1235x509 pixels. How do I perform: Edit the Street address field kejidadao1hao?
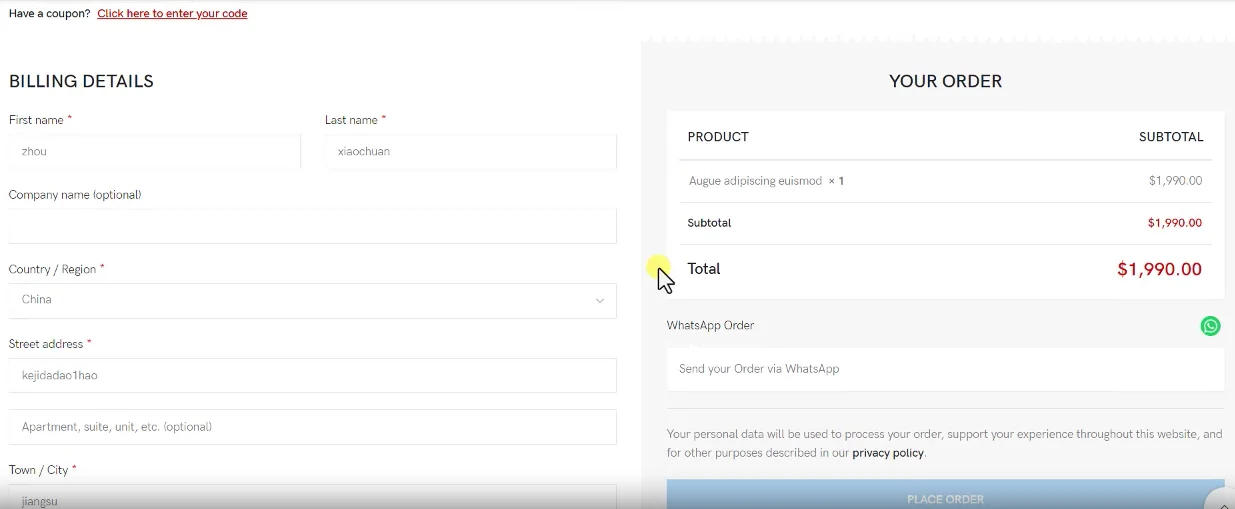(312, 376)
